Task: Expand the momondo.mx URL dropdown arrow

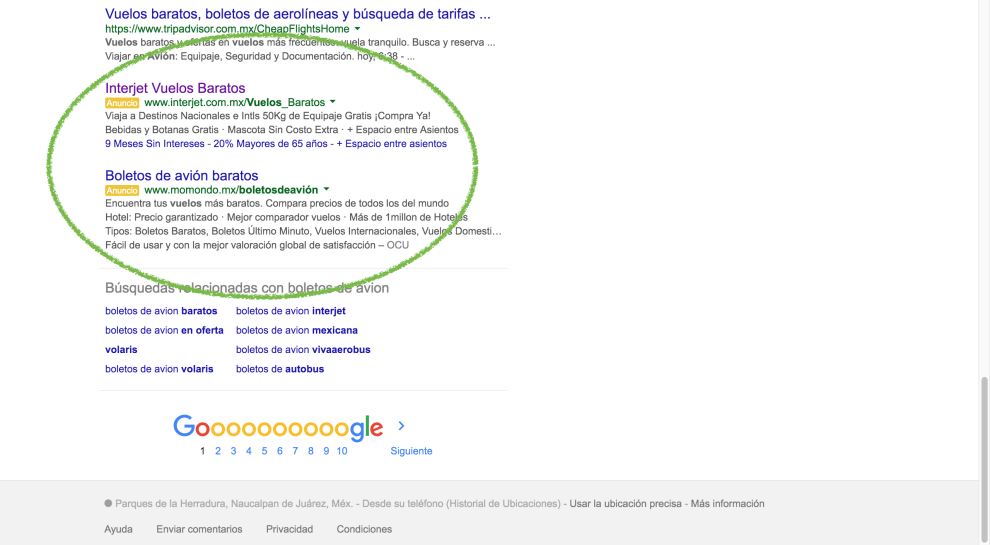Action: (326, 189)
